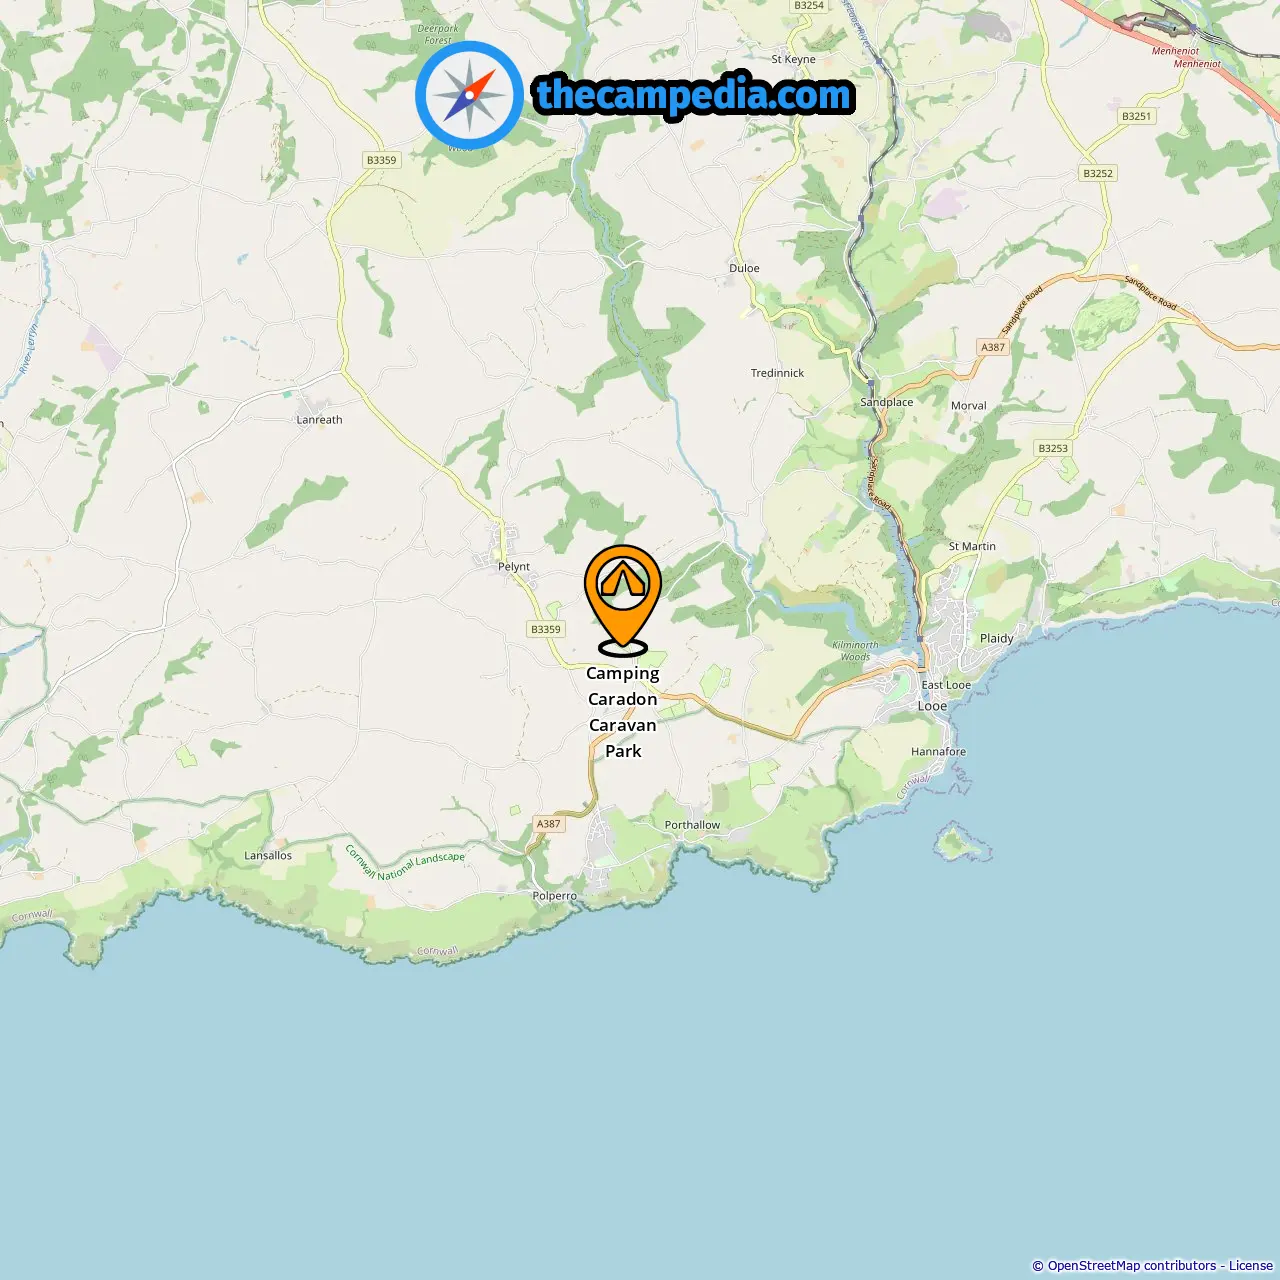The image size is (1280, 1280).
Task: Click the A387 road shield near Morval
Action: (x=993, y=347)
